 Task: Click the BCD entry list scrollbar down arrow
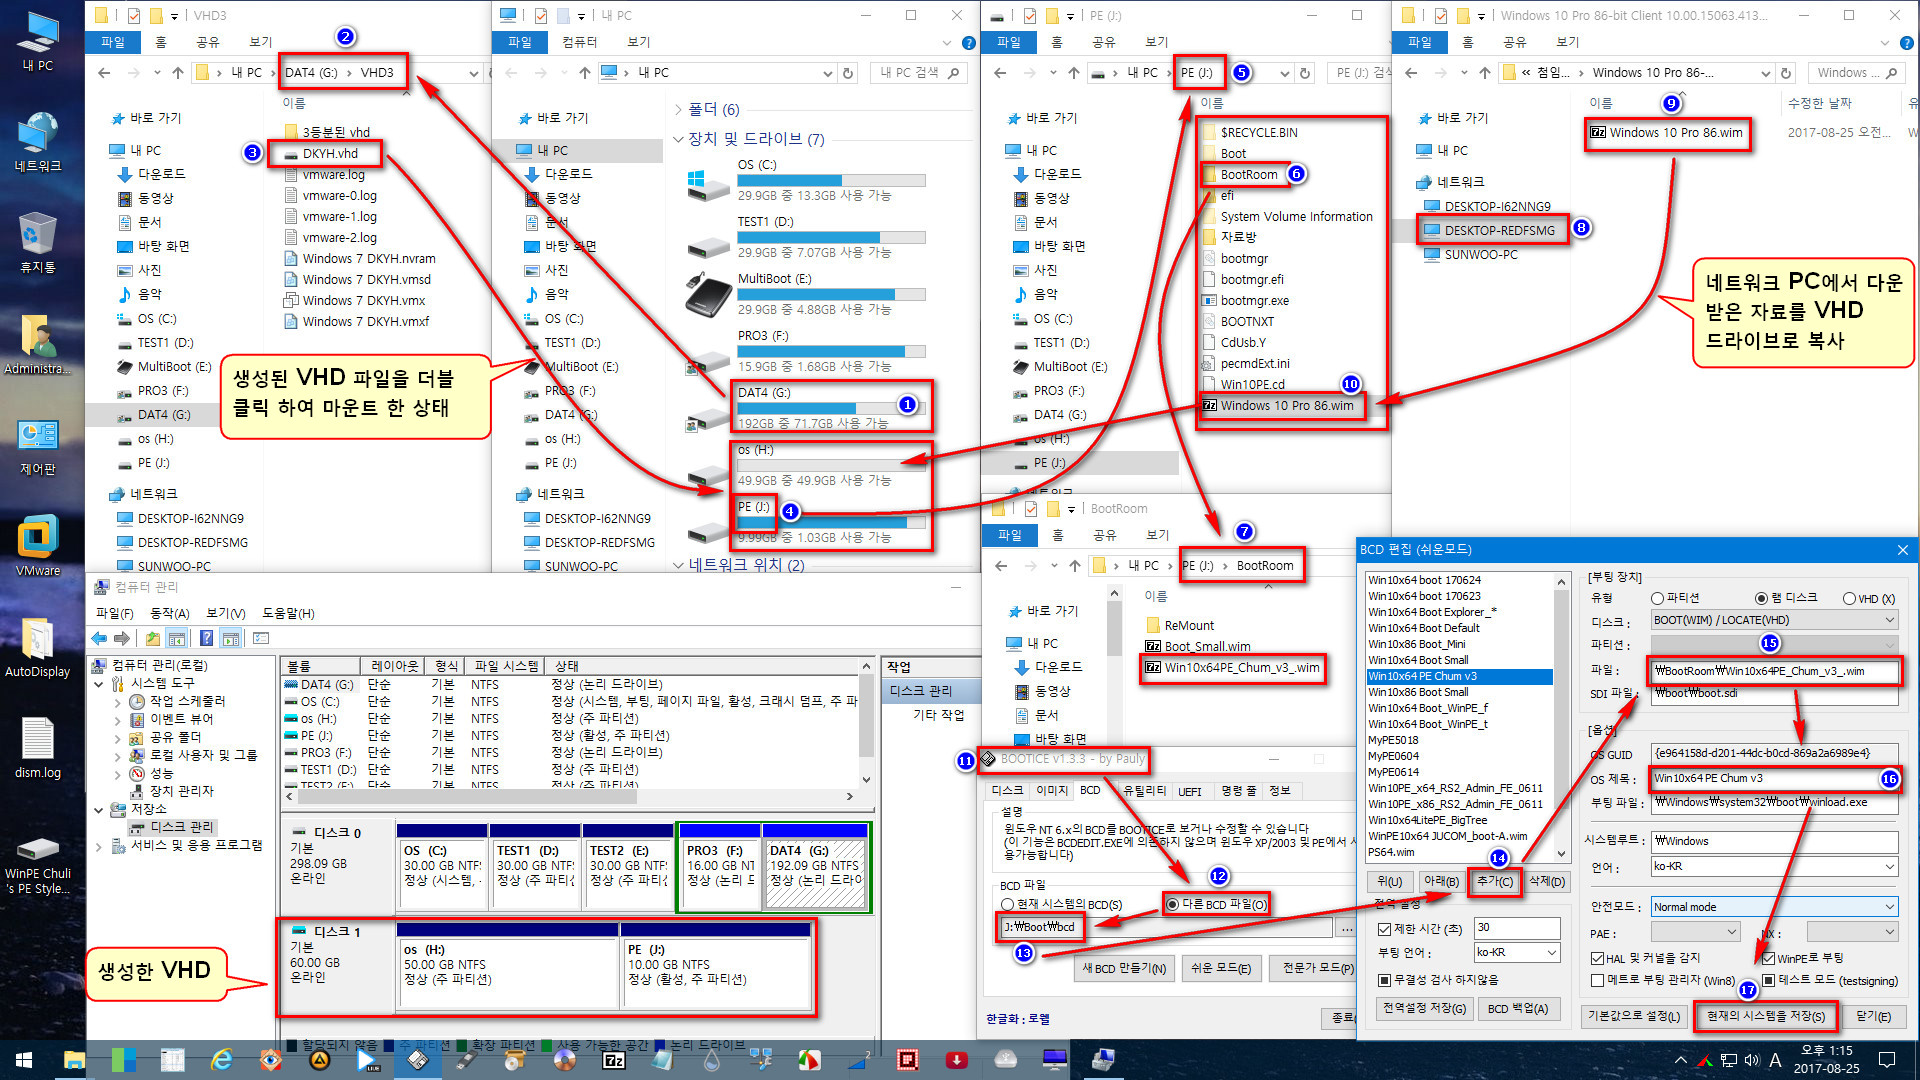click(x=1561, y=854)
